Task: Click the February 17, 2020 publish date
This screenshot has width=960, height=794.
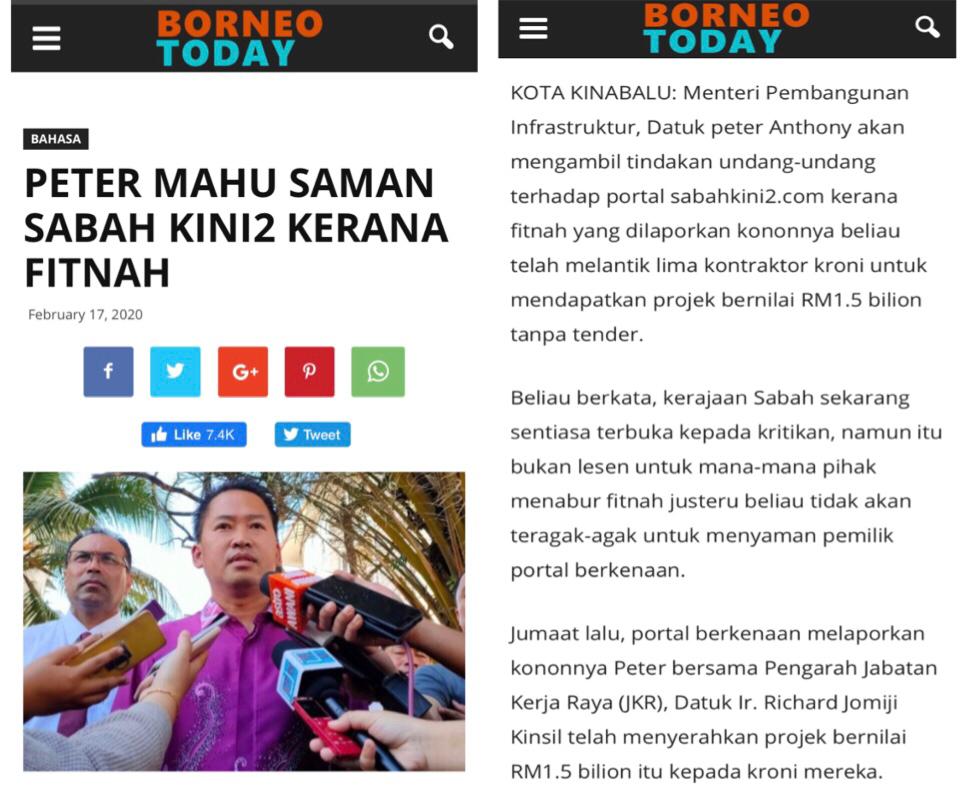Action: pyautogui.click(x=85, y=315)
